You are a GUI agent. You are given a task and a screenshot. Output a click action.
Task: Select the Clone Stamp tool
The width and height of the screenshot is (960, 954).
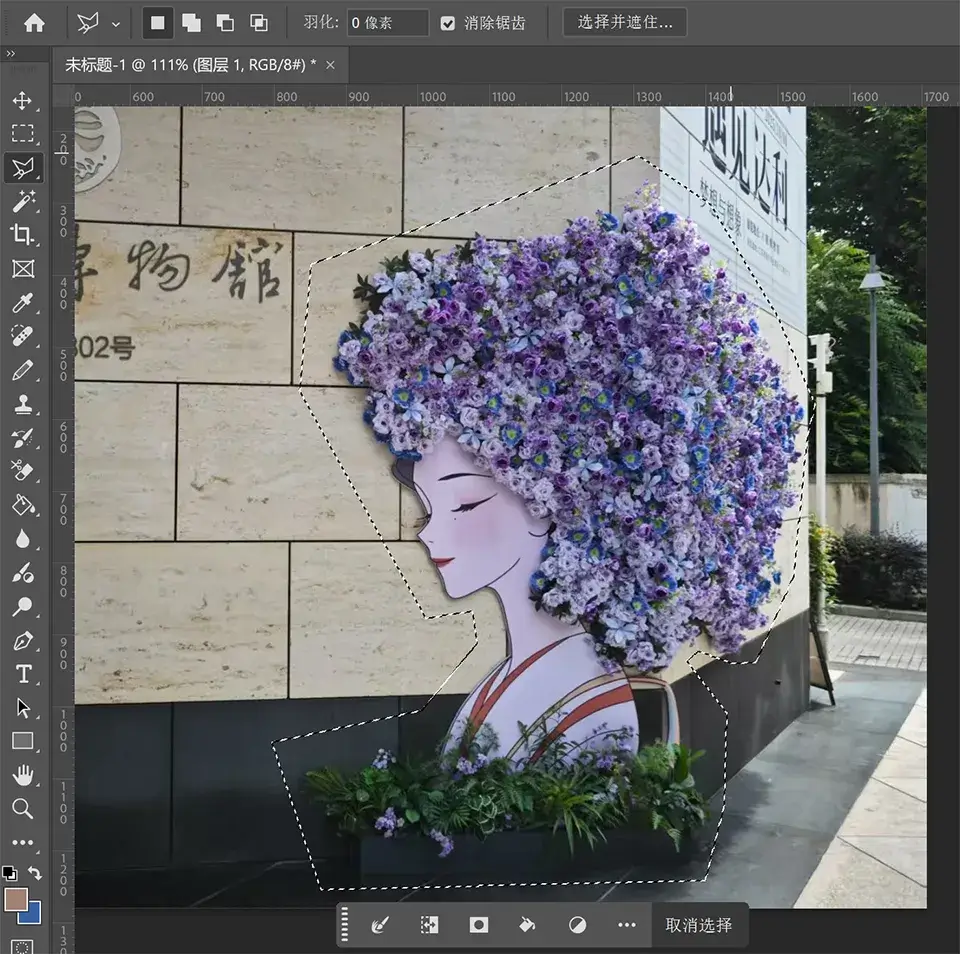(23, 404)
